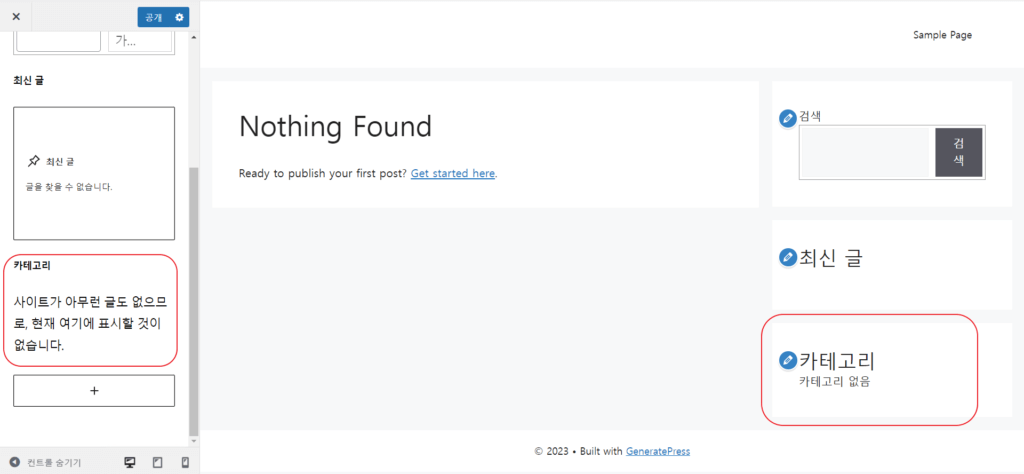The height and width of the screenshot is (474, 1024).
Task: Click the '가...' input field in sidebar
Action: tap(140, 41)
